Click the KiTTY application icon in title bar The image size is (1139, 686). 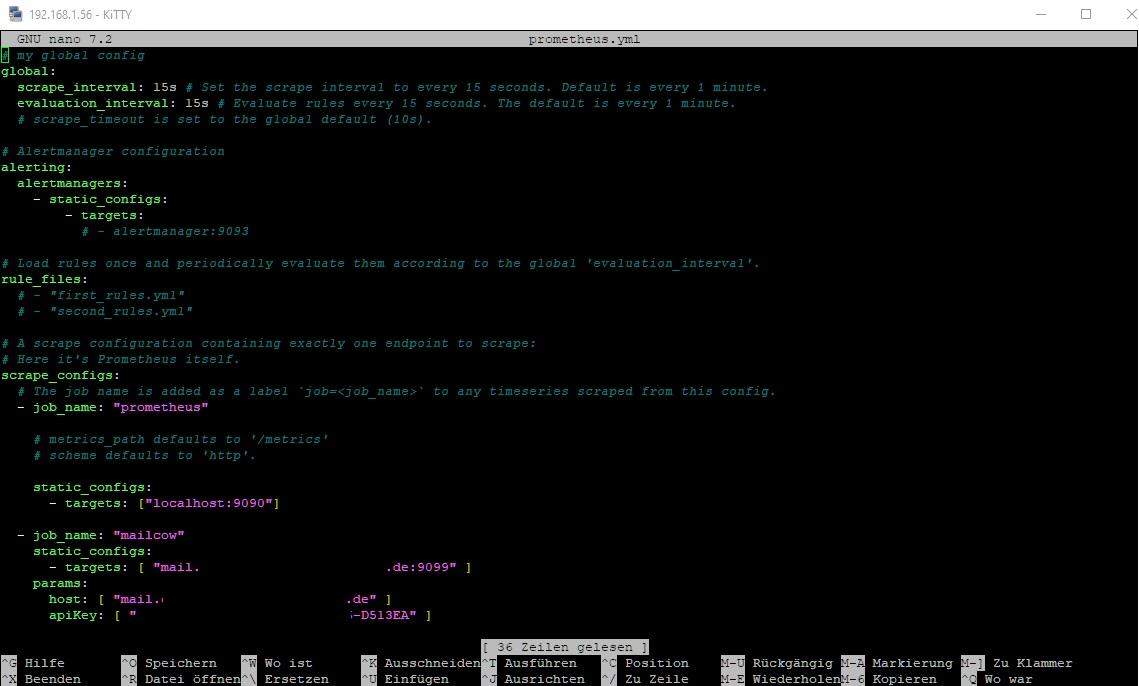pyautogui.click(x=15, y=14)
